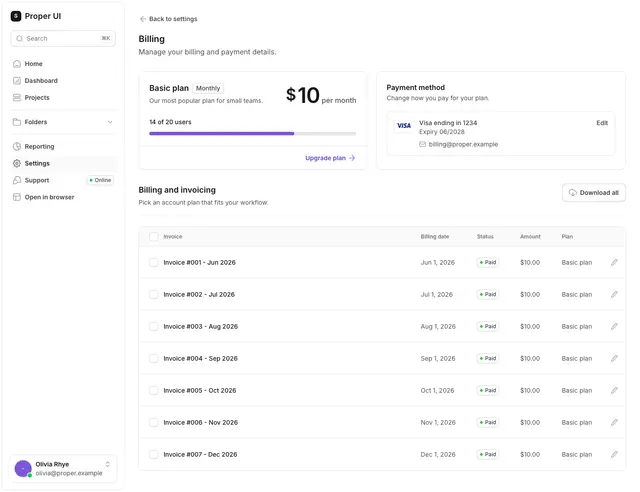Click the back arrow icon
Screen dimensions: 640x492
[x=142, y=19]
